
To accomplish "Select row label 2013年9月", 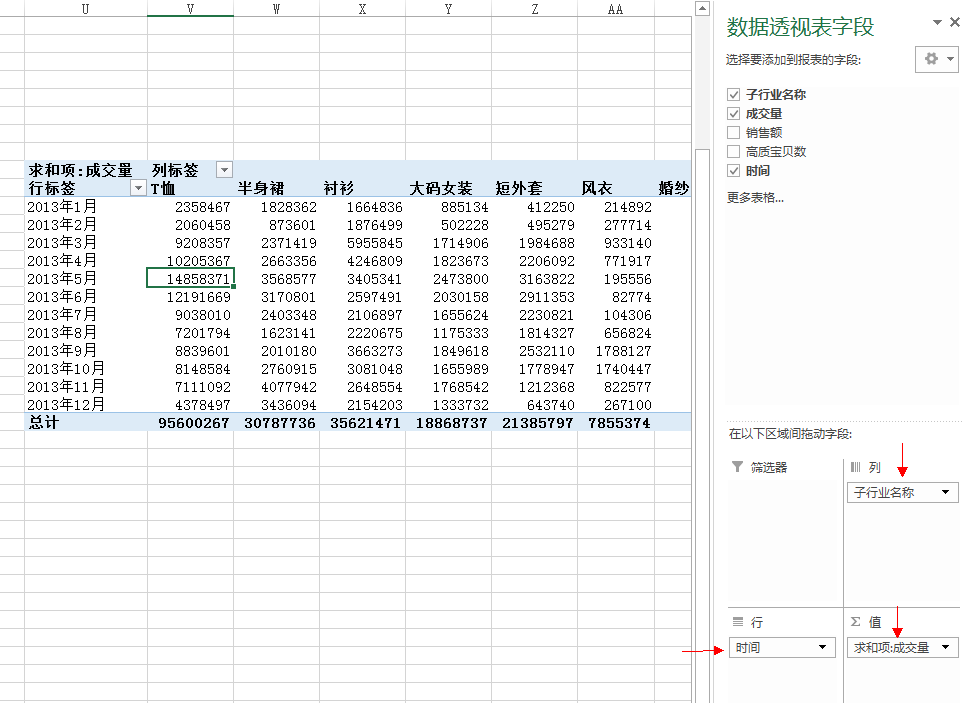I will coord(86,350).
